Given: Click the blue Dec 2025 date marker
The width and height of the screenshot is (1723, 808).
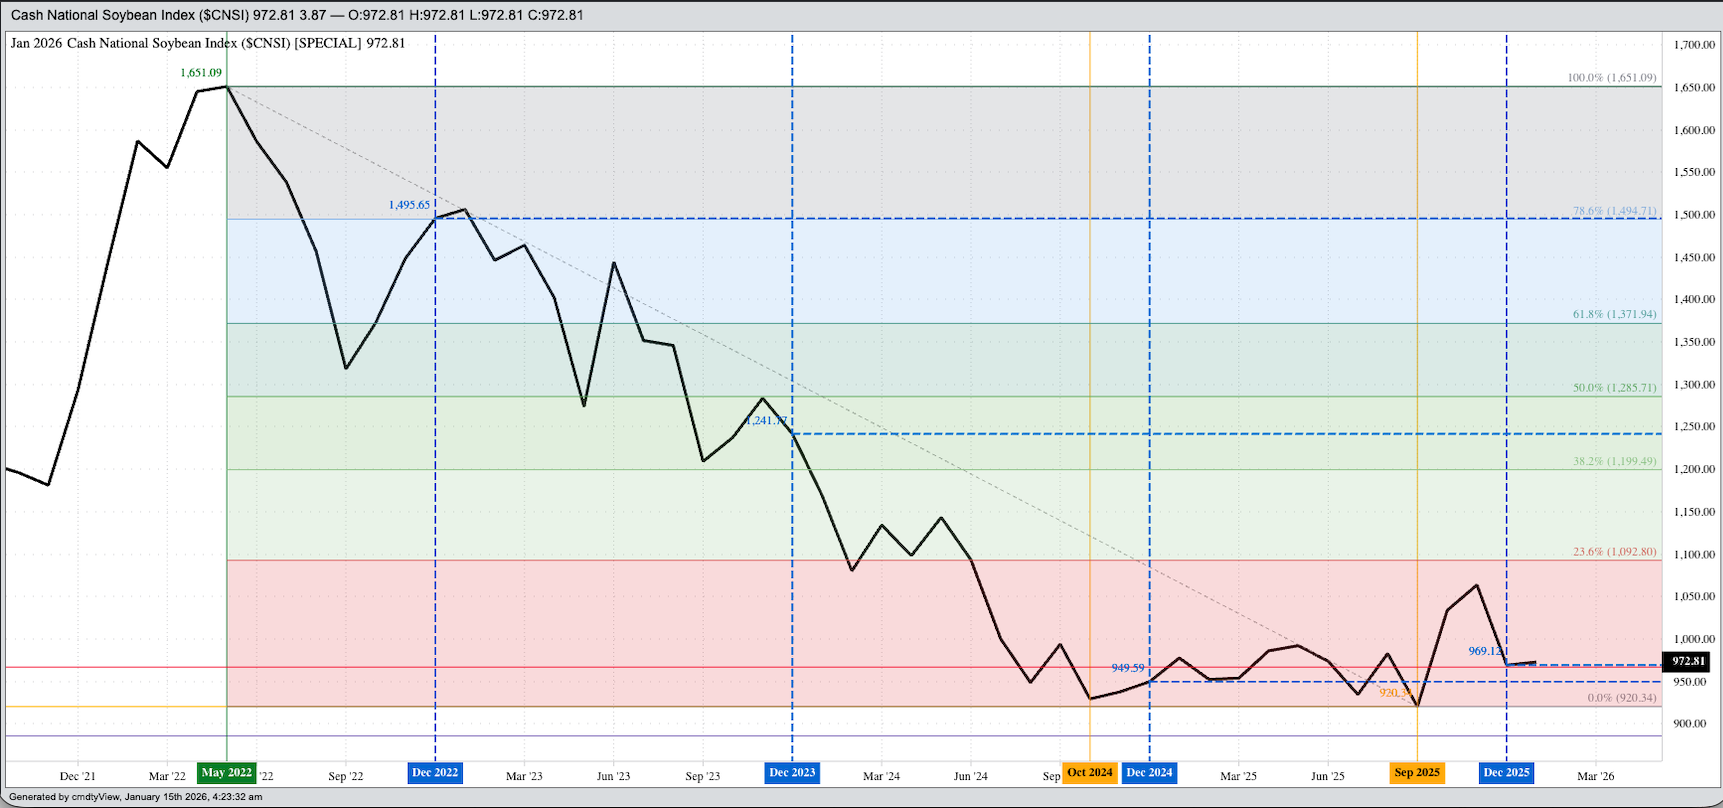Looking at the screenshot, I should (1506, 772).
